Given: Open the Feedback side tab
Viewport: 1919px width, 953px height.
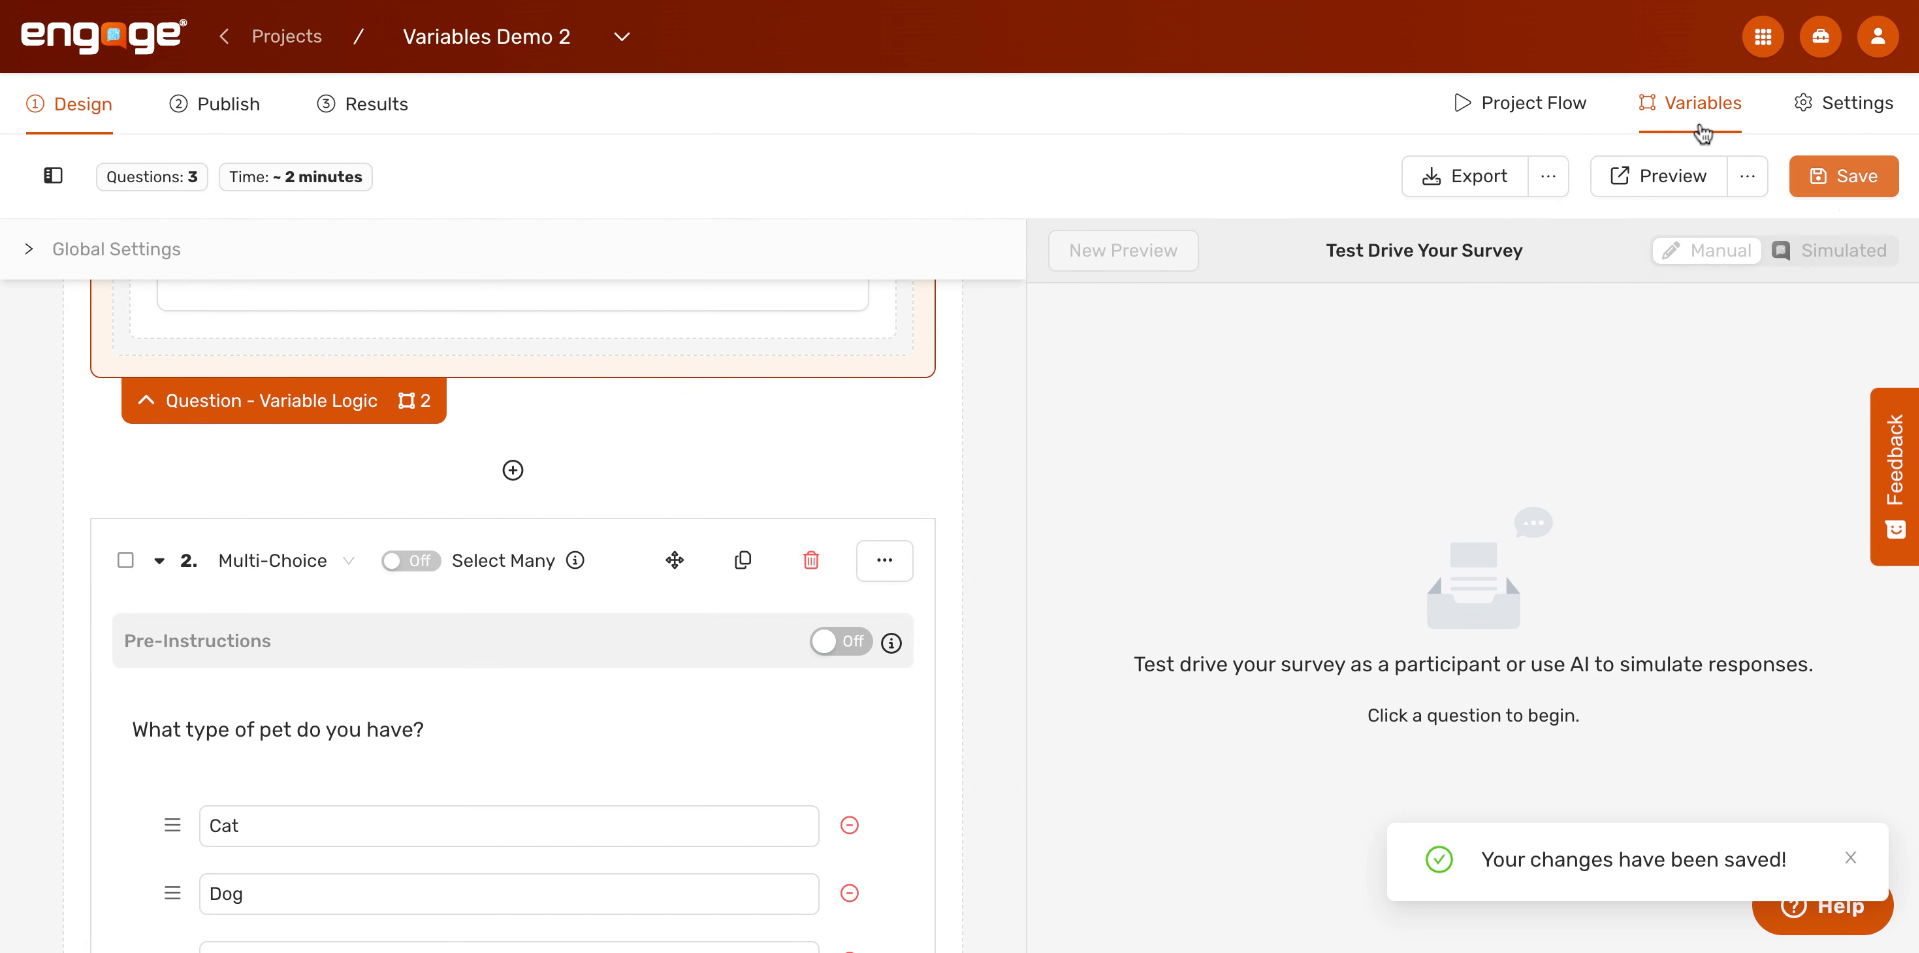Looking at the screenshot, I should (1894, 477).
